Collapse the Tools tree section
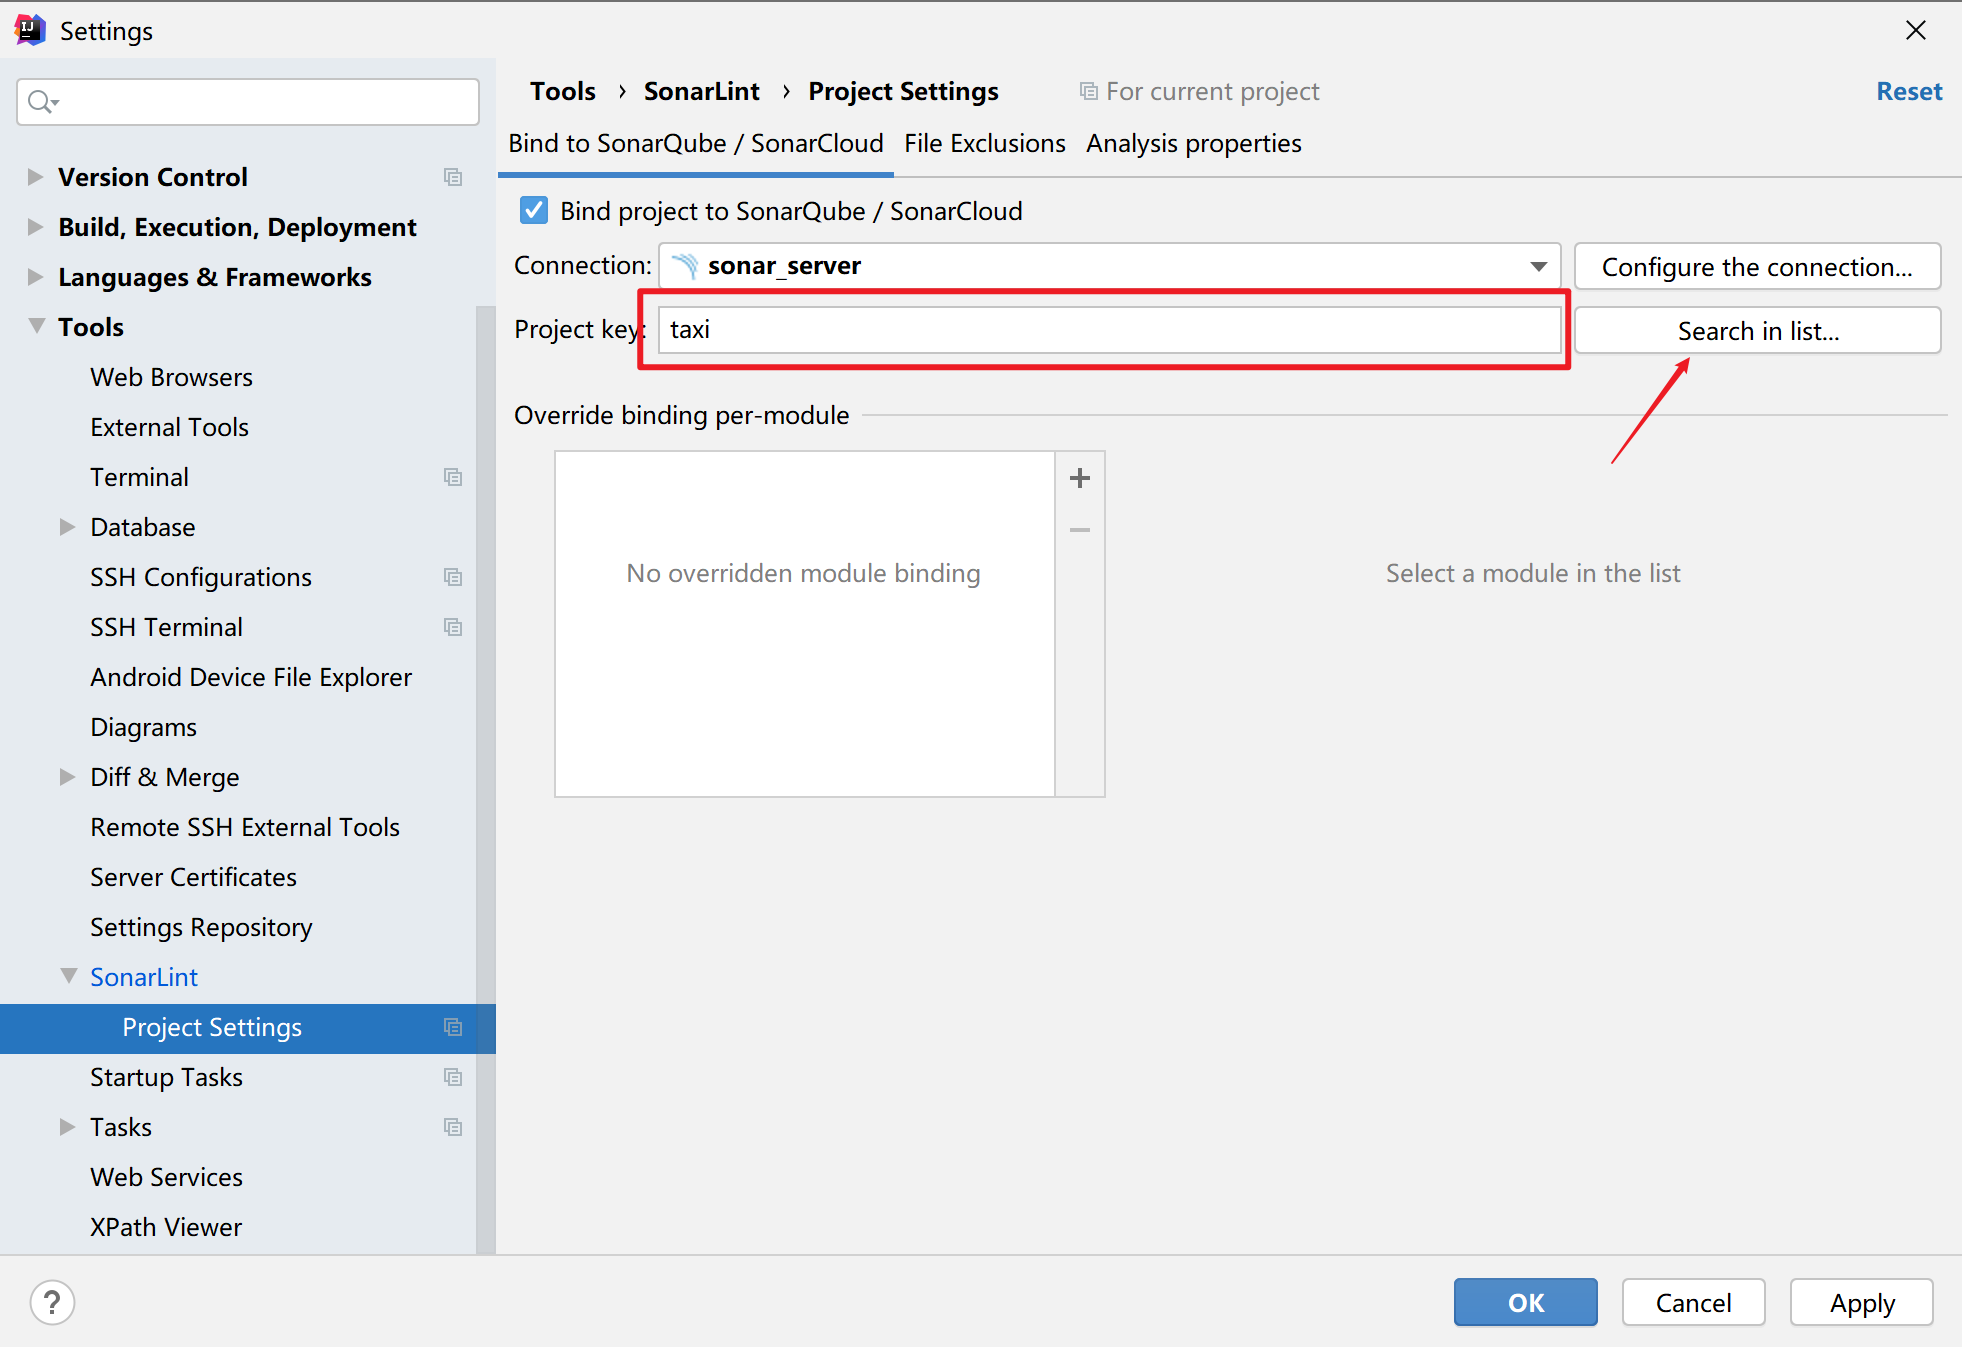The image size is (1962, 1347). [x=37, y=326]
